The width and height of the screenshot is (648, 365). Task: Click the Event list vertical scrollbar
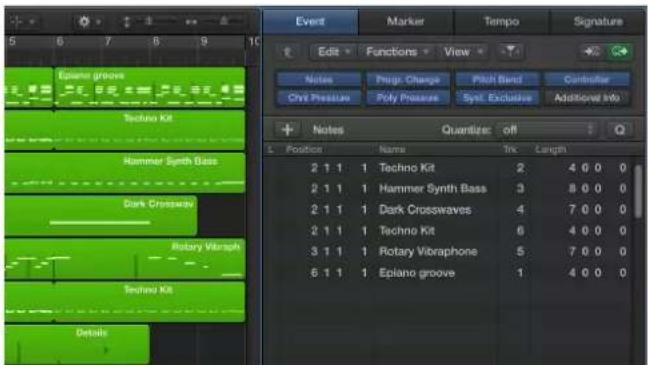pos(638,190)
